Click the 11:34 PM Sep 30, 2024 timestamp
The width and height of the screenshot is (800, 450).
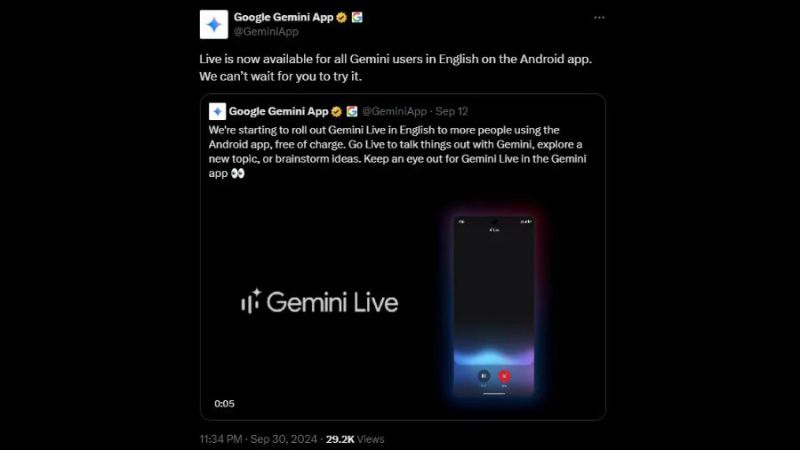(x=258, y=439)
